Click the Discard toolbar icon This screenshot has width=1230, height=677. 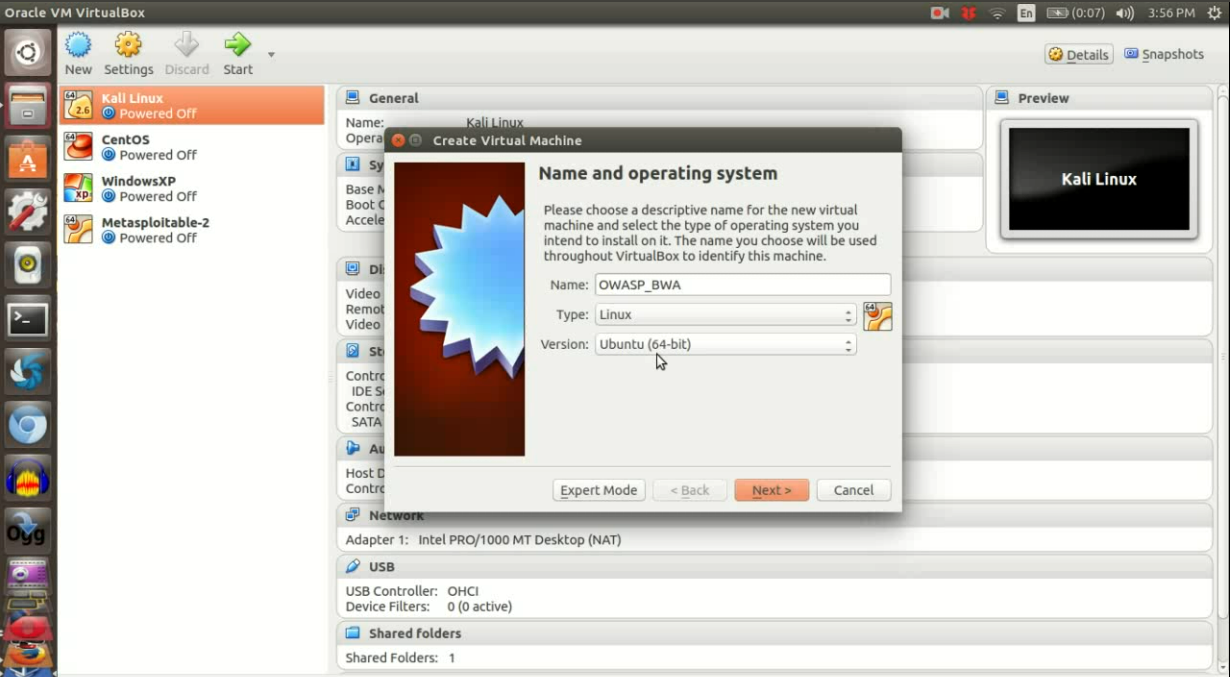[x=187, y=46]
